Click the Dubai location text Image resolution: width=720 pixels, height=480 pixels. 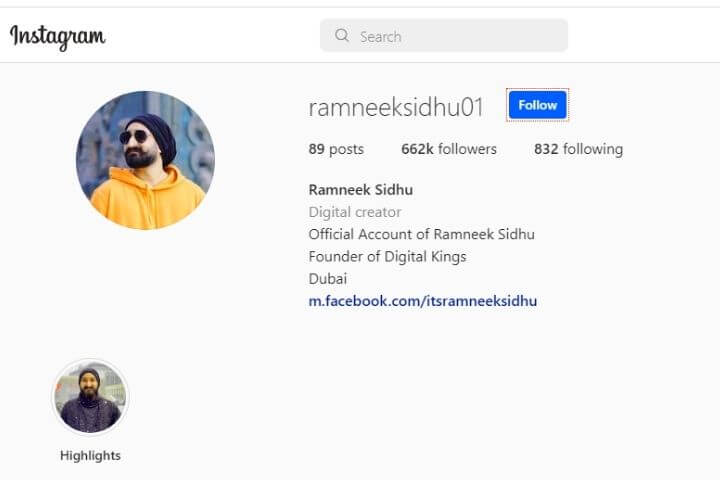[x=327, y=279]
